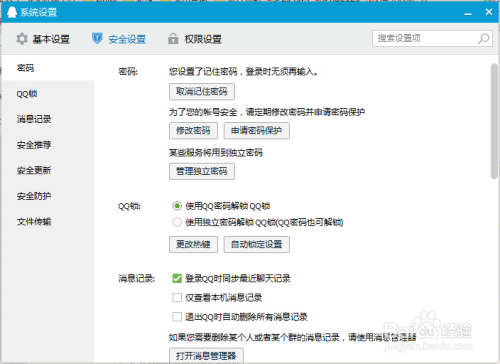This screenshot has width=500, height=364.
Task: Open 安全更新 in the sidebar
Action: (48, 170)
